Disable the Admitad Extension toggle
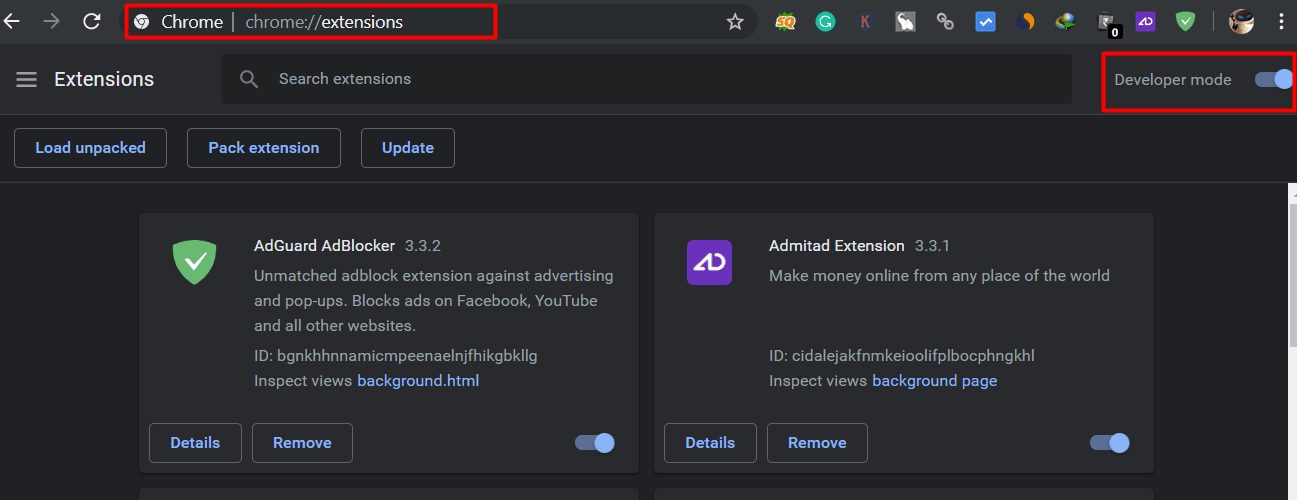 1110,443
